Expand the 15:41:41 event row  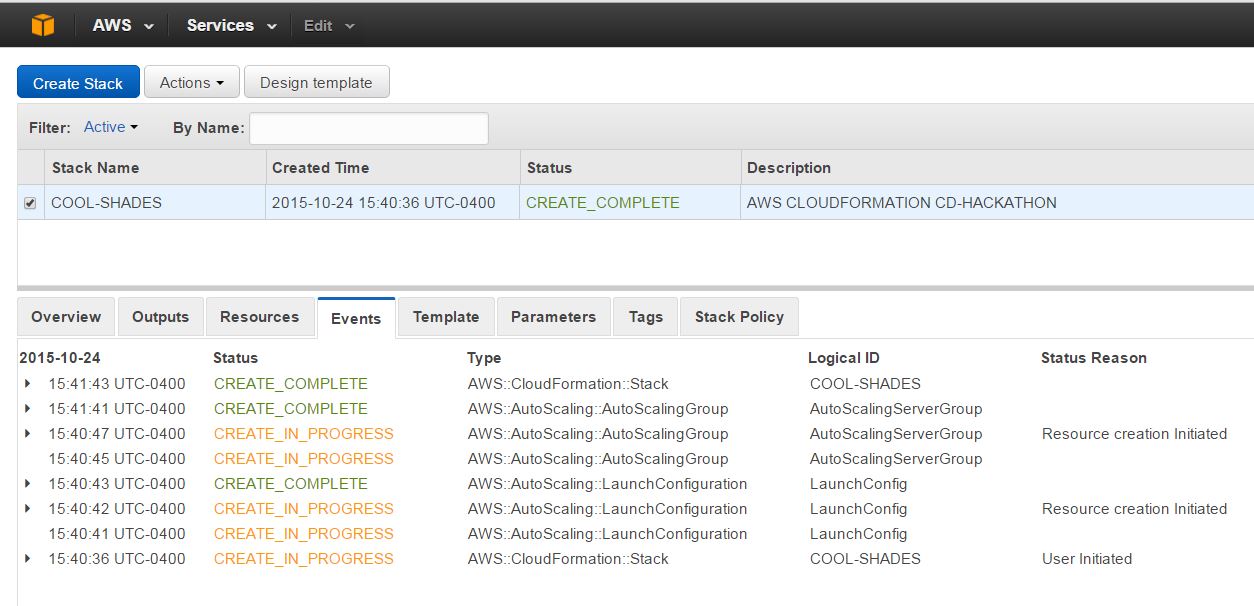pyautogui.click(x=27, y=409)
